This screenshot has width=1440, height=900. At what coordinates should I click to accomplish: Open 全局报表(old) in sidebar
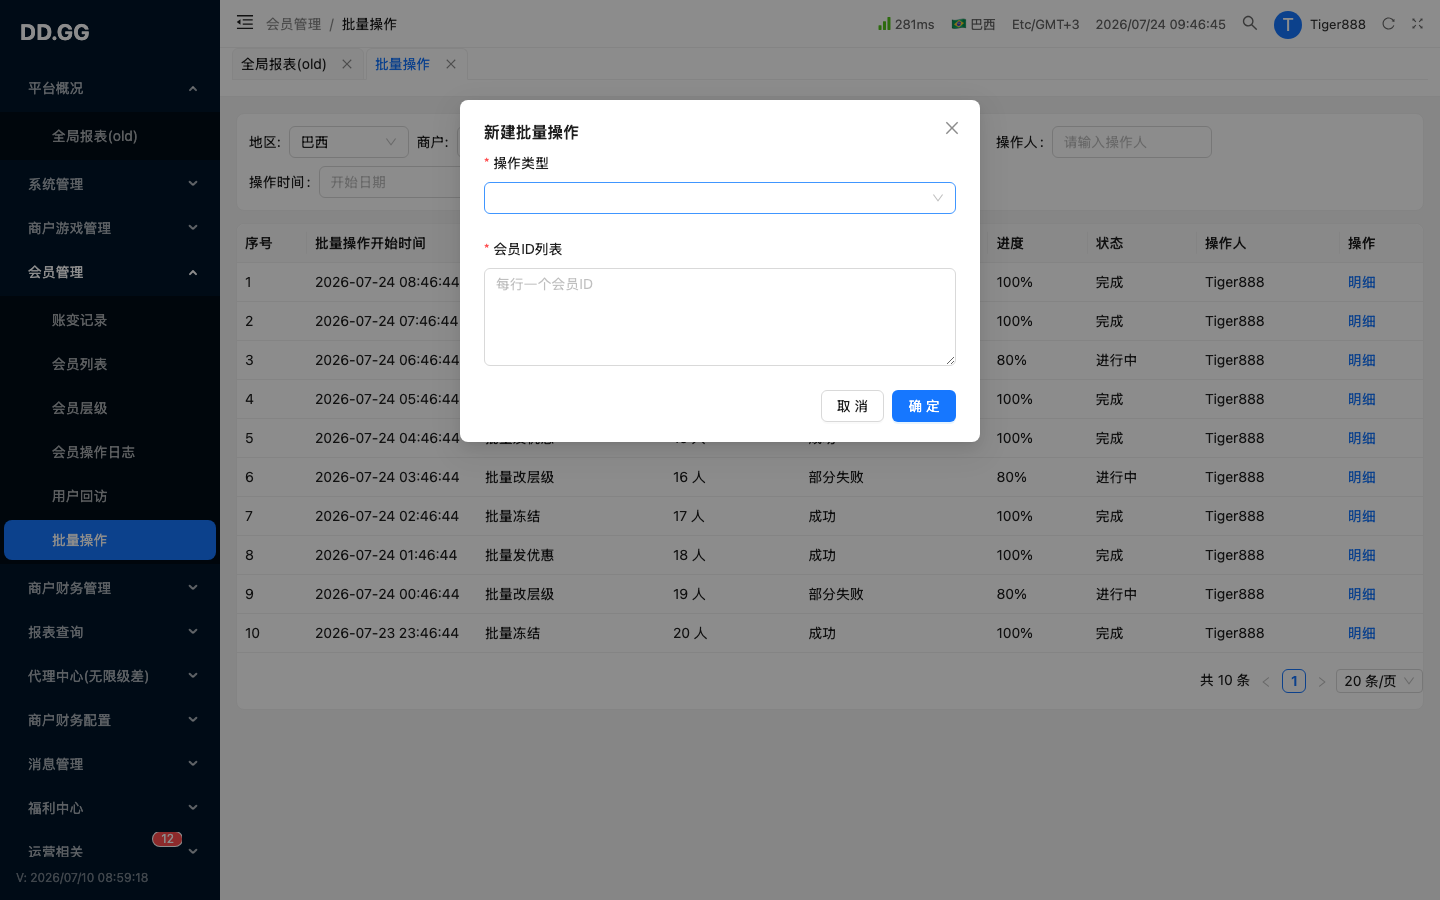click(110, 136)
